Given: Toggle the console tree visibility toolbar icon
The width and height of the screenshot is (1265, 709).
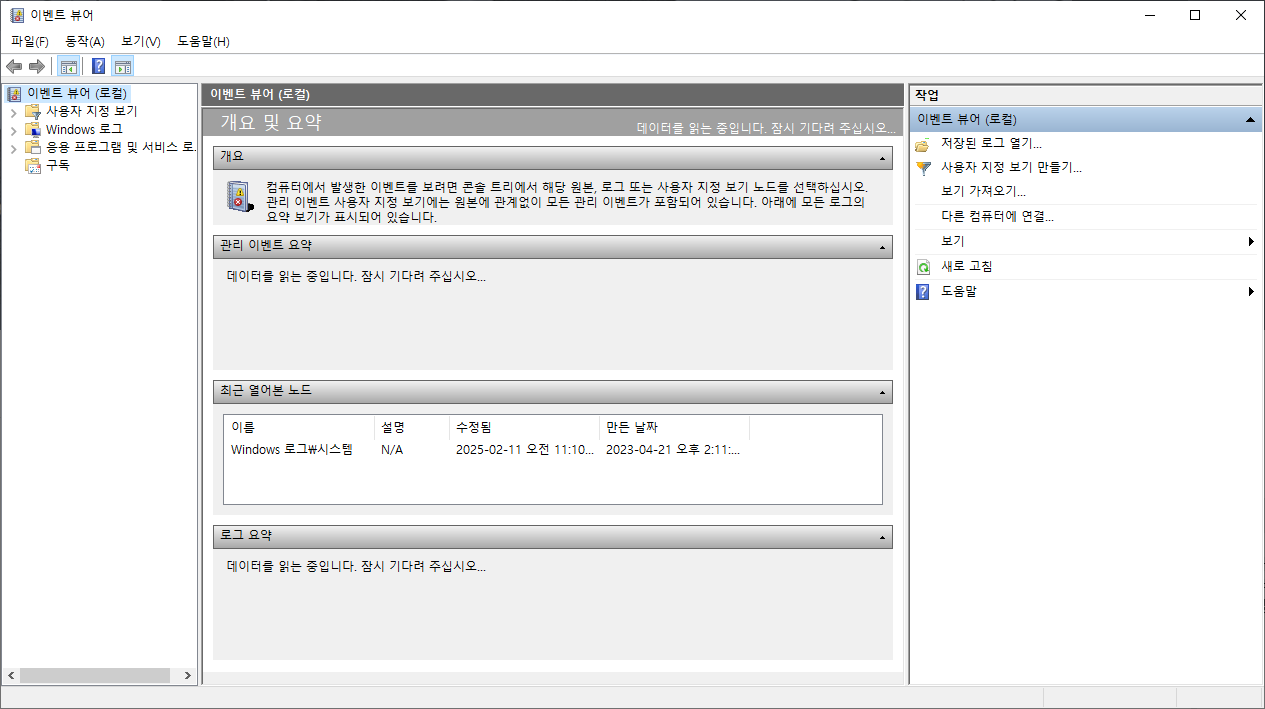Looking at the screenshot, I should point(68,65).
